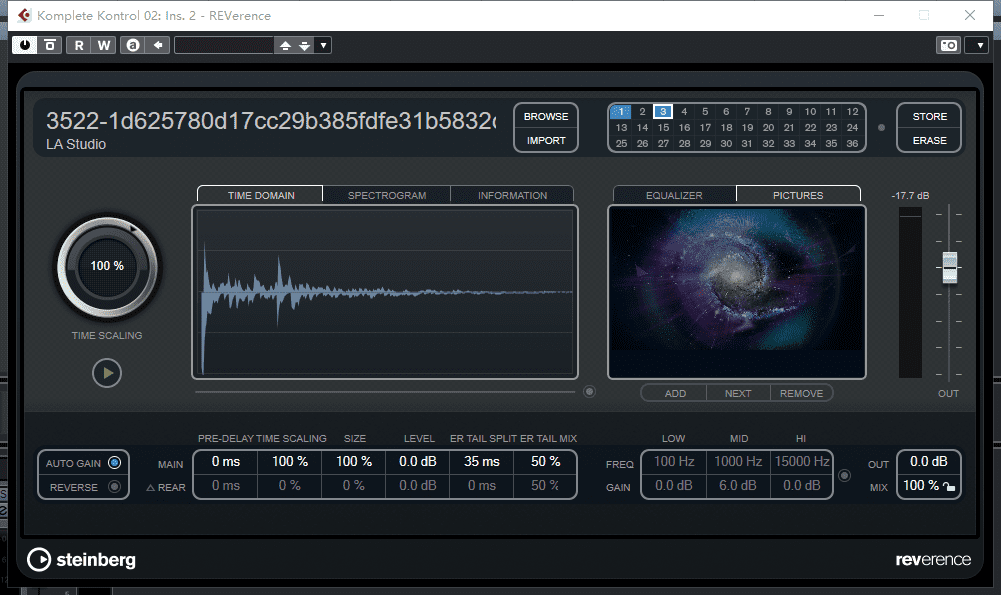1001x595 pixels.
Task: Click the snapshot camera icon
Action: (x=947, y=45)
